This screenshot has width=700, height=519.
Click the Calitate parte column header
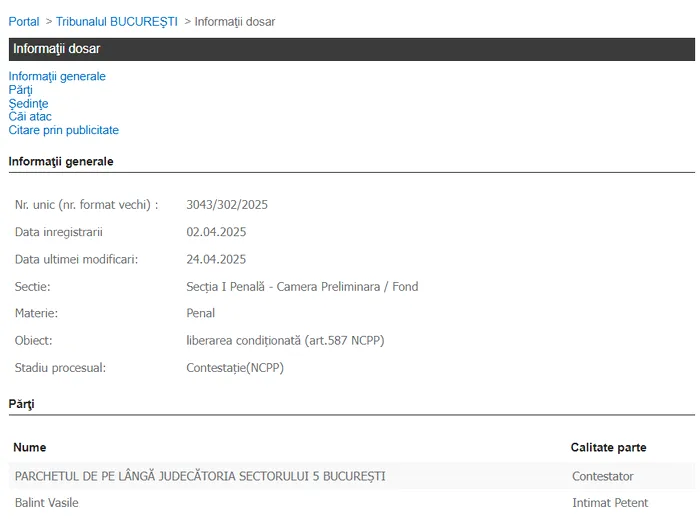pos(608,447)
